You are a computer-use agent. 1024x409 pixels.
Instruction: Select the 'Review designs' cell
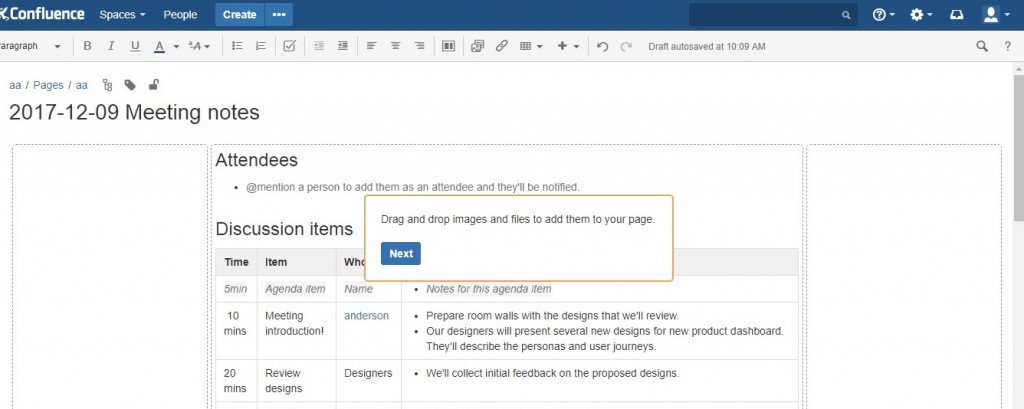296,380
